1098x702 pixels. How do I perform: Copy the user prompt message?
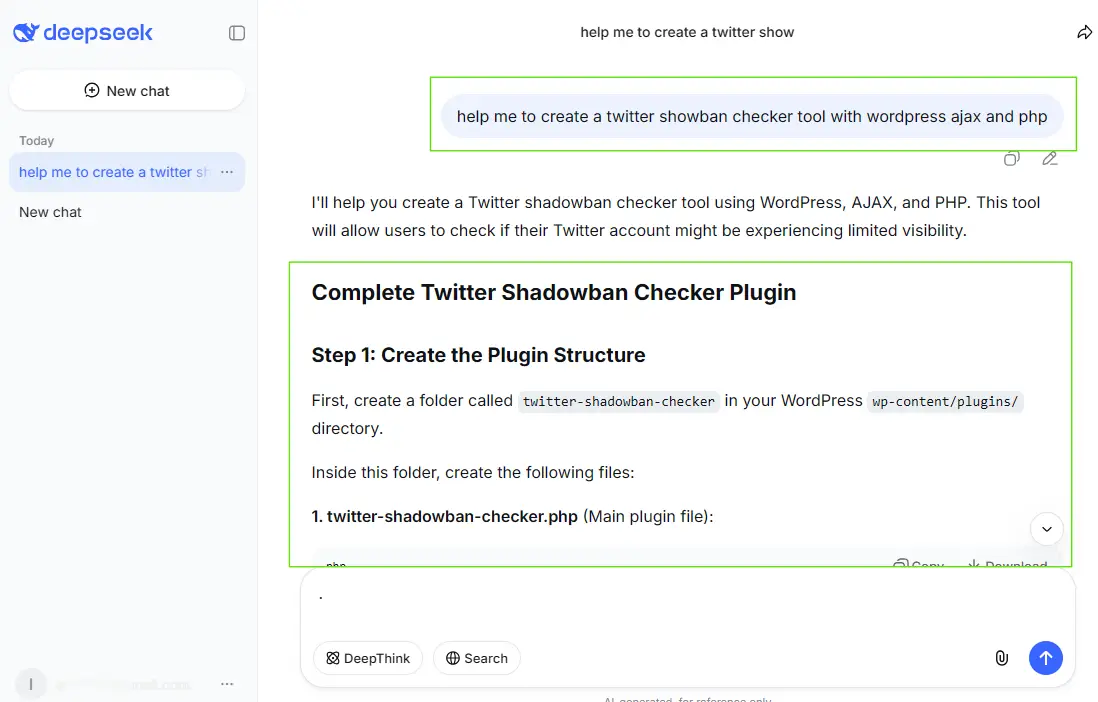tap(1012, 158)
